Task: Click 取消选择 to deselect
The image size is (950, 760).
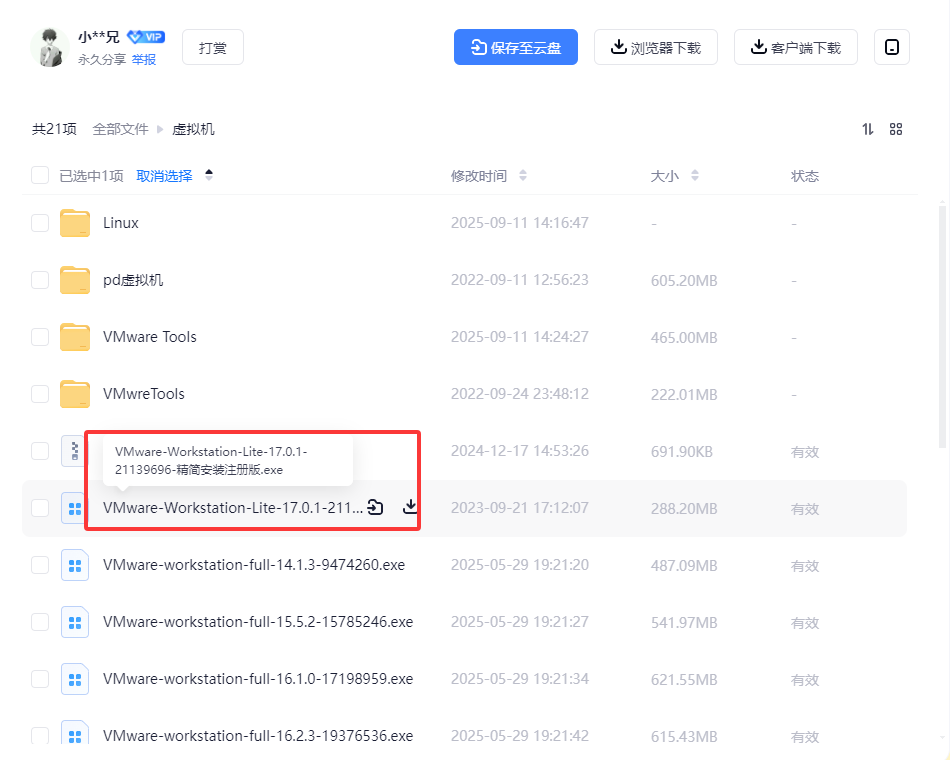Action: click(x=164, y=176)
